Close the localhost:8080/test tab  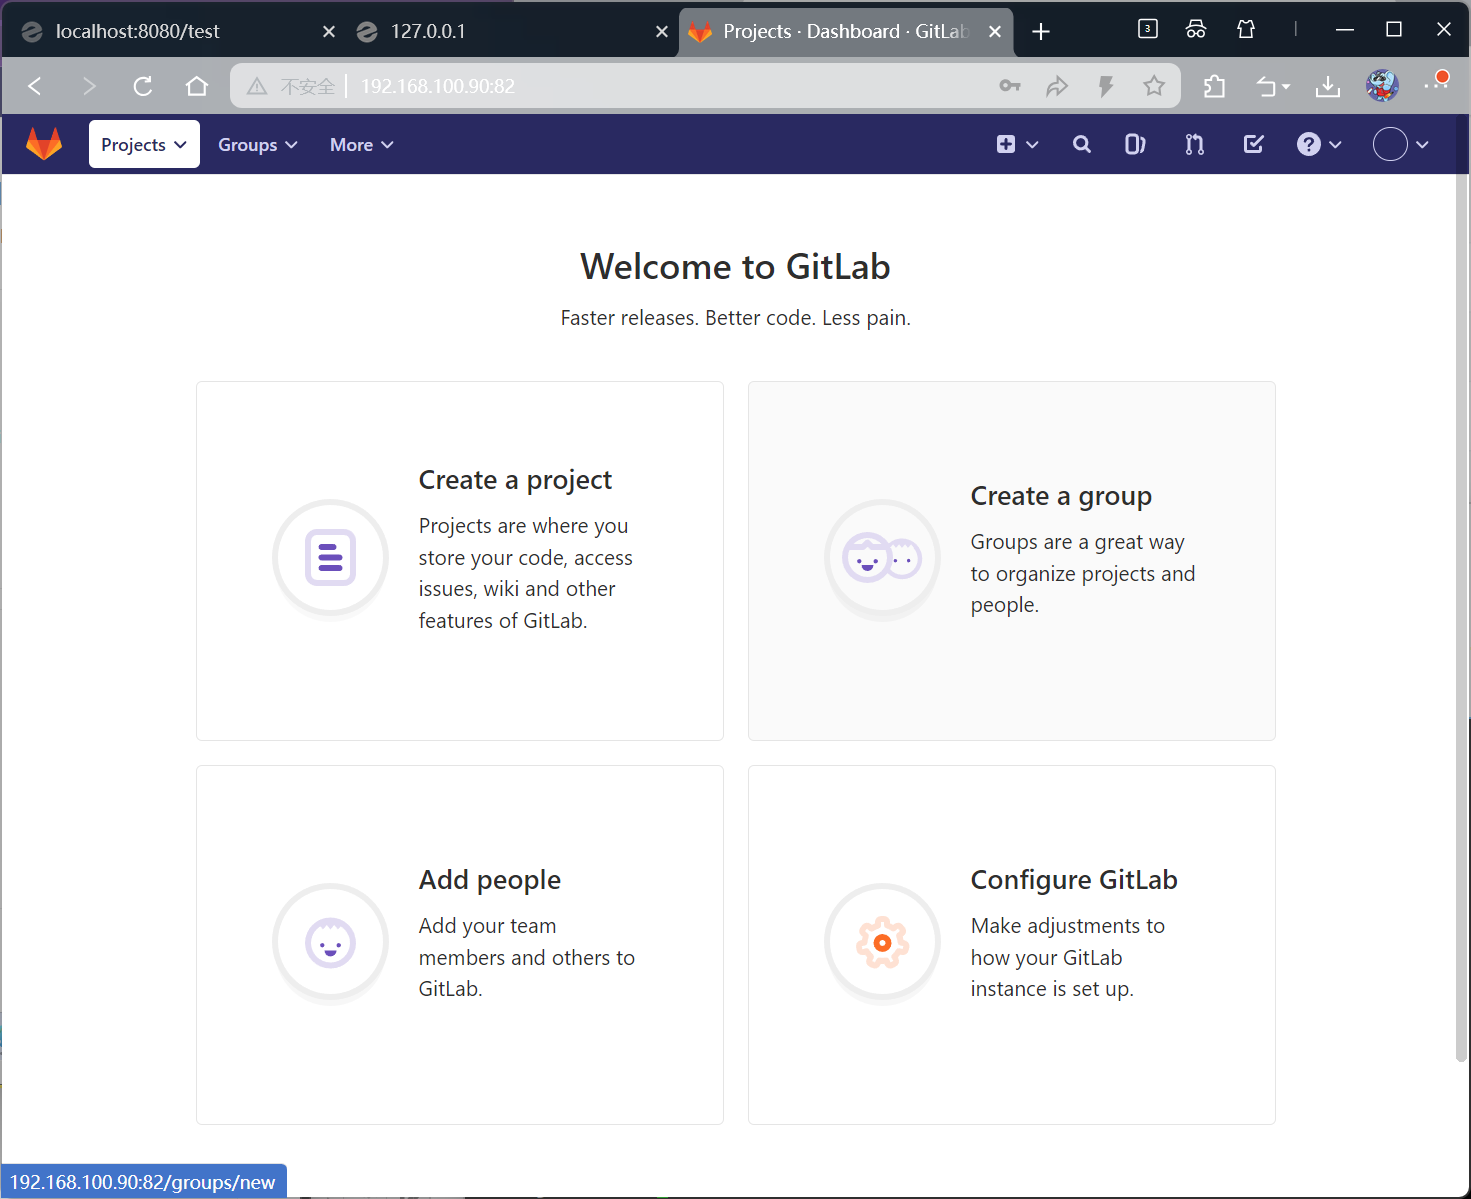click(329, 32)
